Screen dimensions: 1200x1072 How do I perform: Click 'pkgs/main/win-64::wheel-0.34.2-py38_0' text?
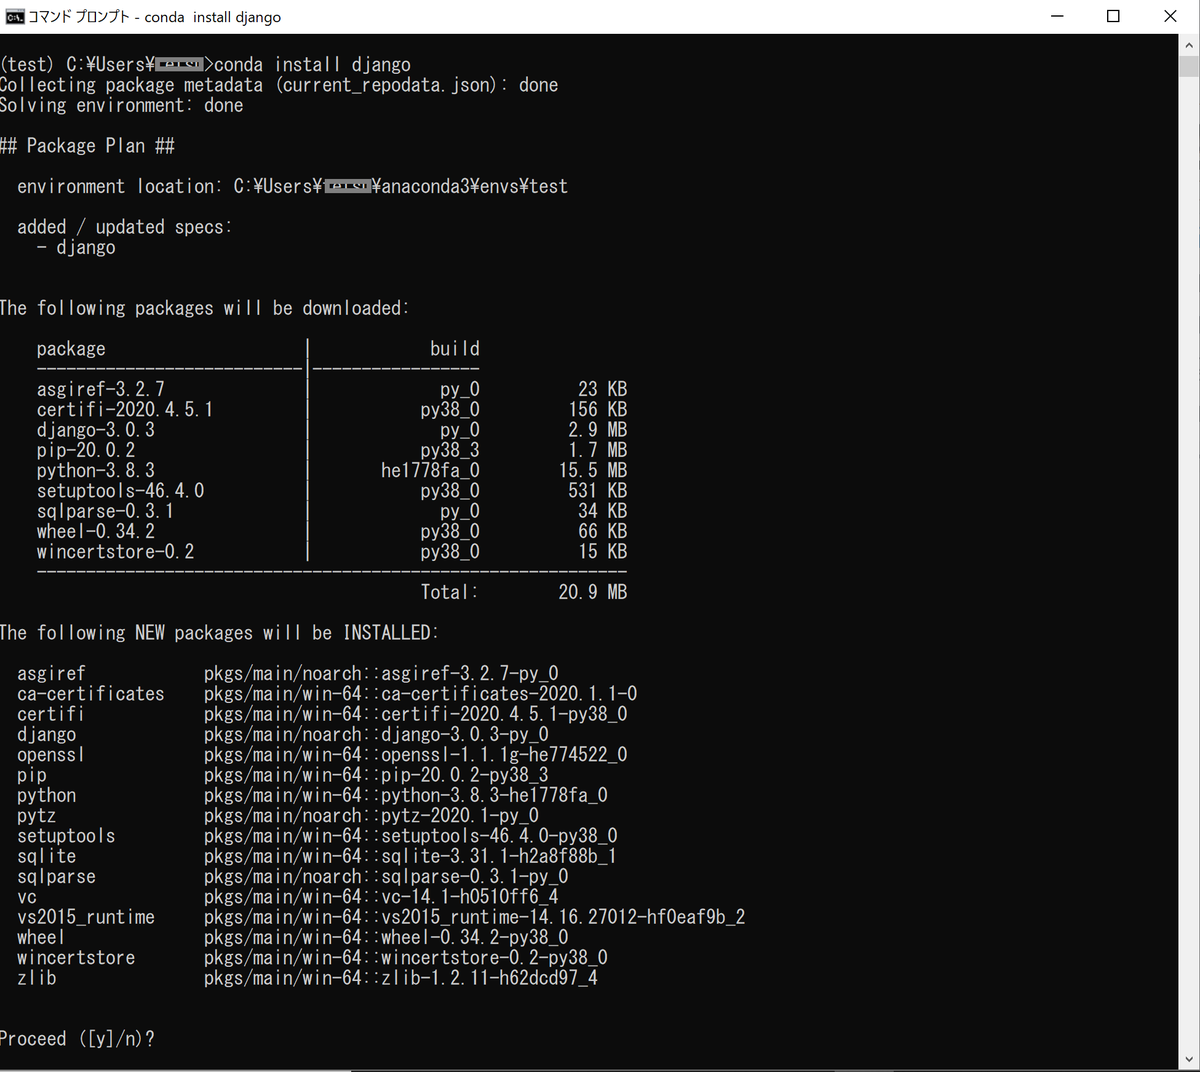[386, 938]
